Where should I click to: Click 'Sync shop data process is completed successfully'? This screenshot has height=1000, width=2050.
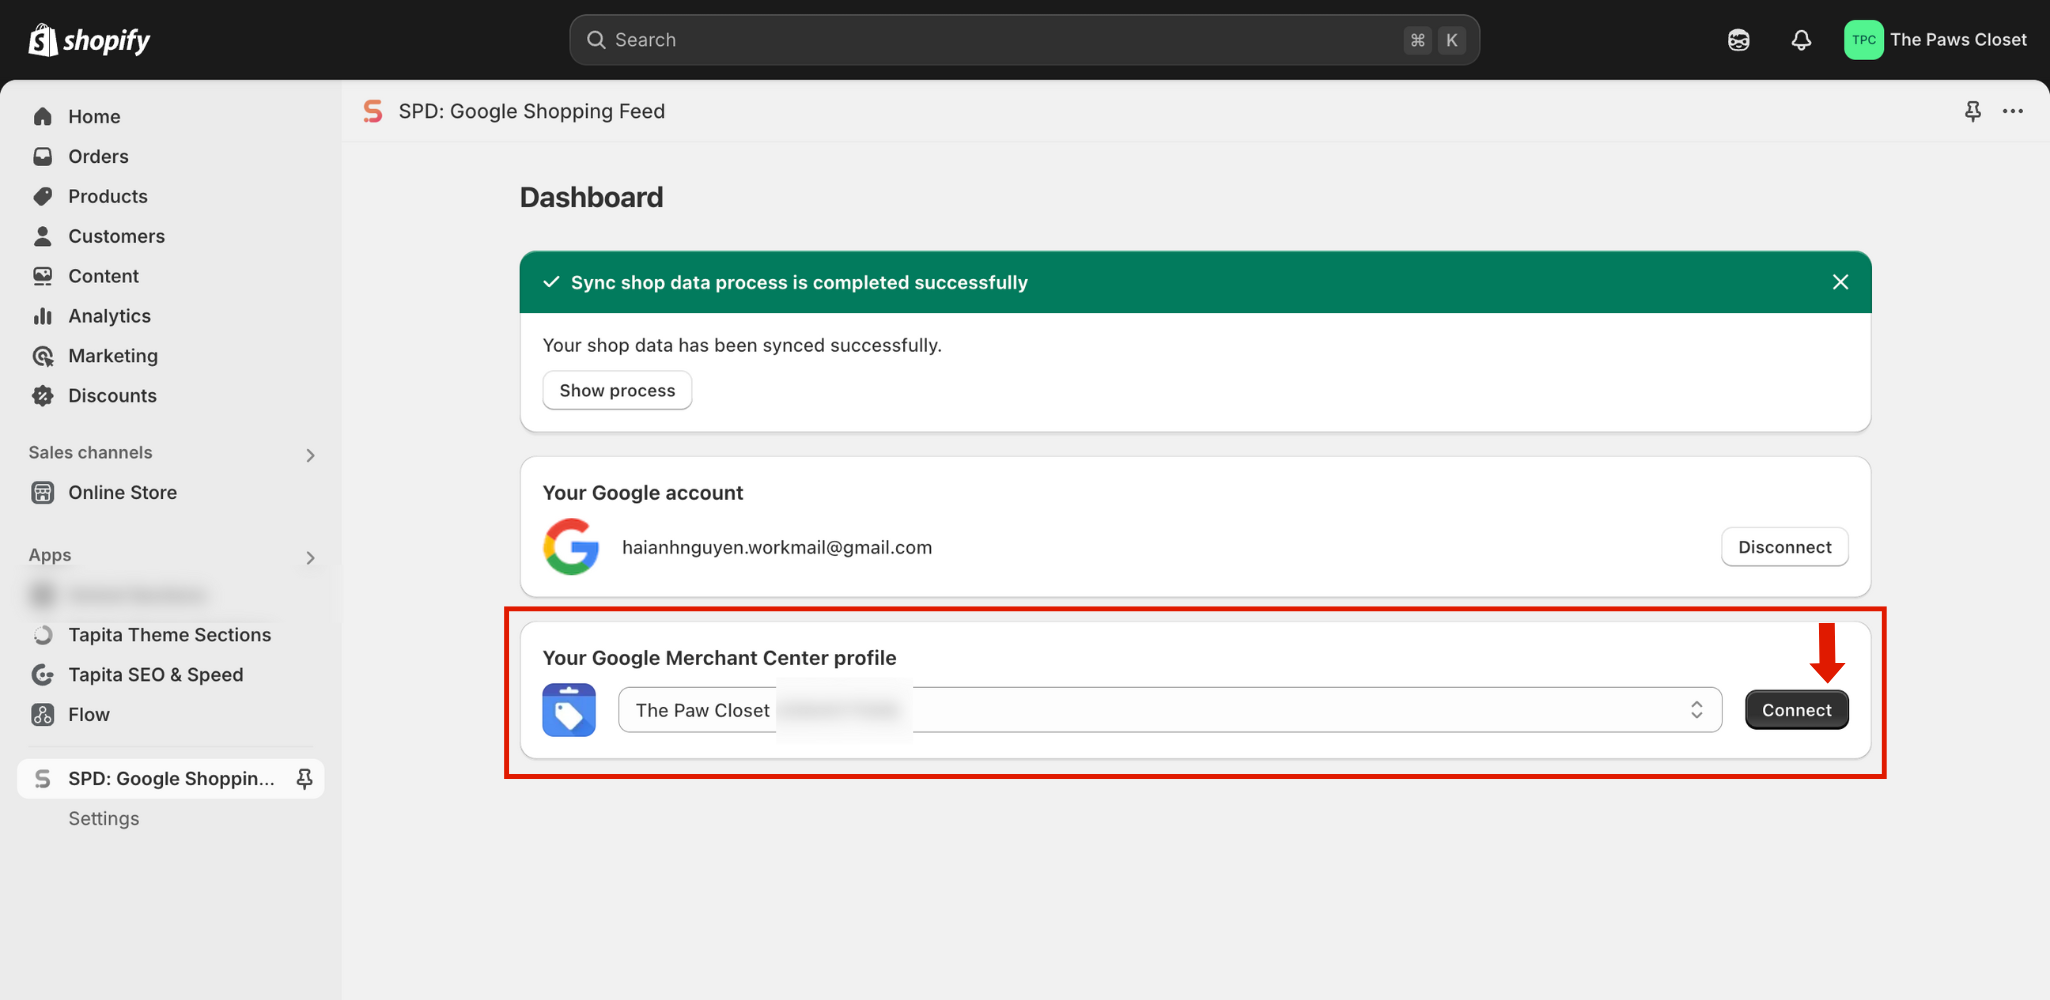click(799, 282)
